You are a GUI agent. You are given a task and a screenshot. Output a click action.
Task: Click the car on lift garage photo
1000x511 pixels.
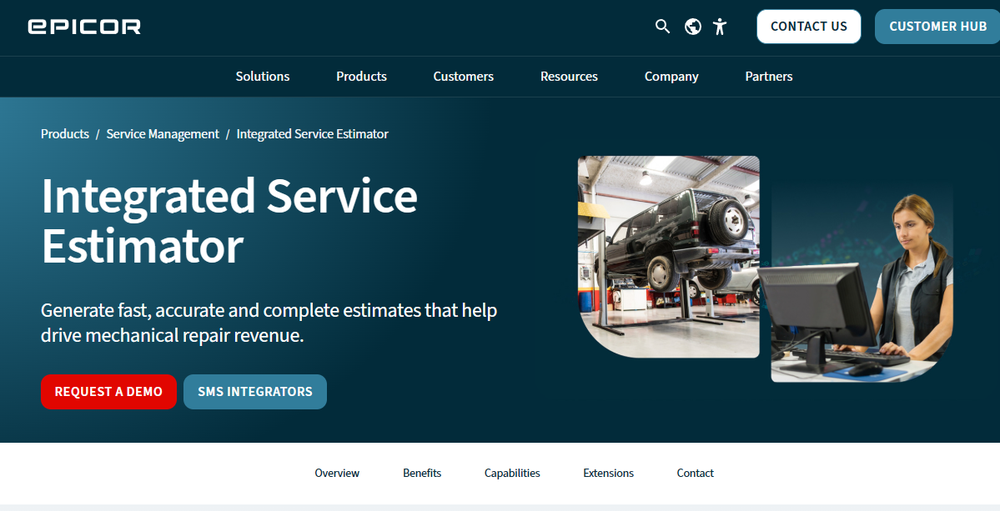tap(668, 257)
